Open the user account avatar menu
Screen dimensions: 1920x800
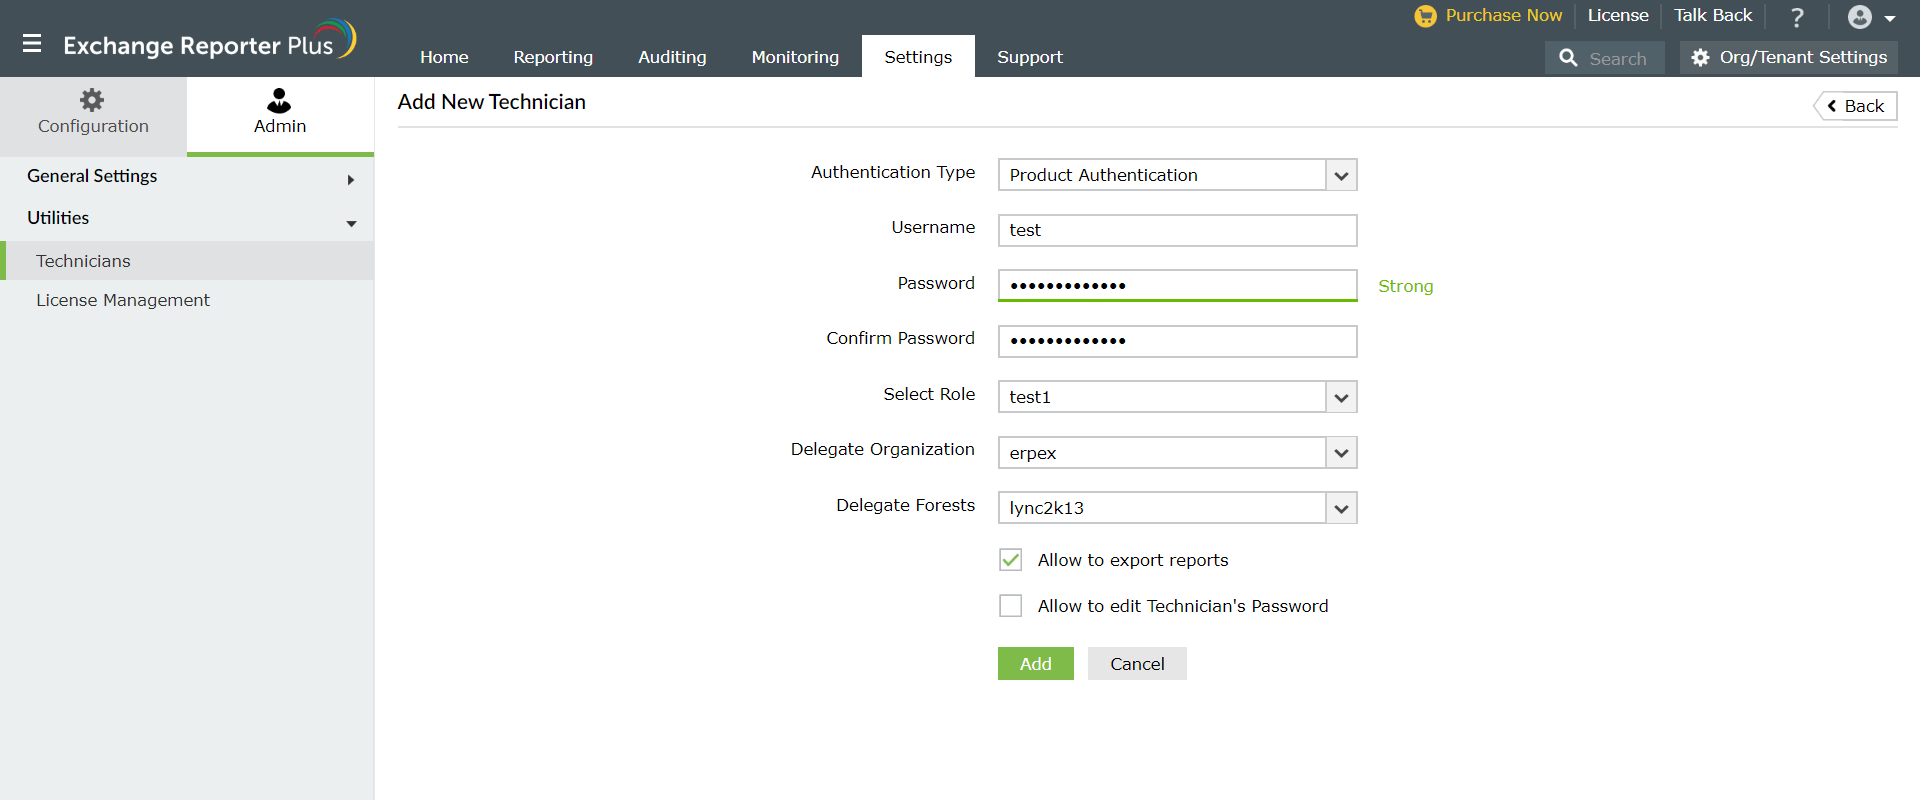pos(1860,17)
